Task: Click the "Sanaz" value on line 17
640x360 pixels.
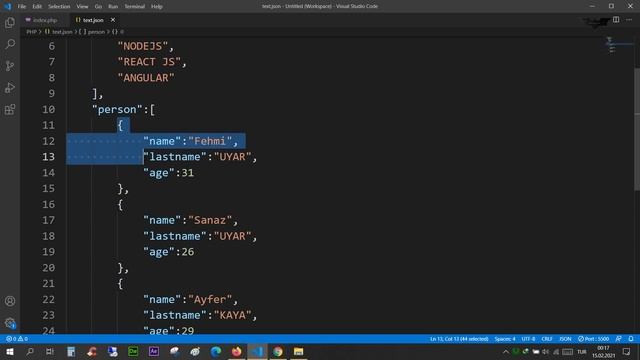Action: 210,220
